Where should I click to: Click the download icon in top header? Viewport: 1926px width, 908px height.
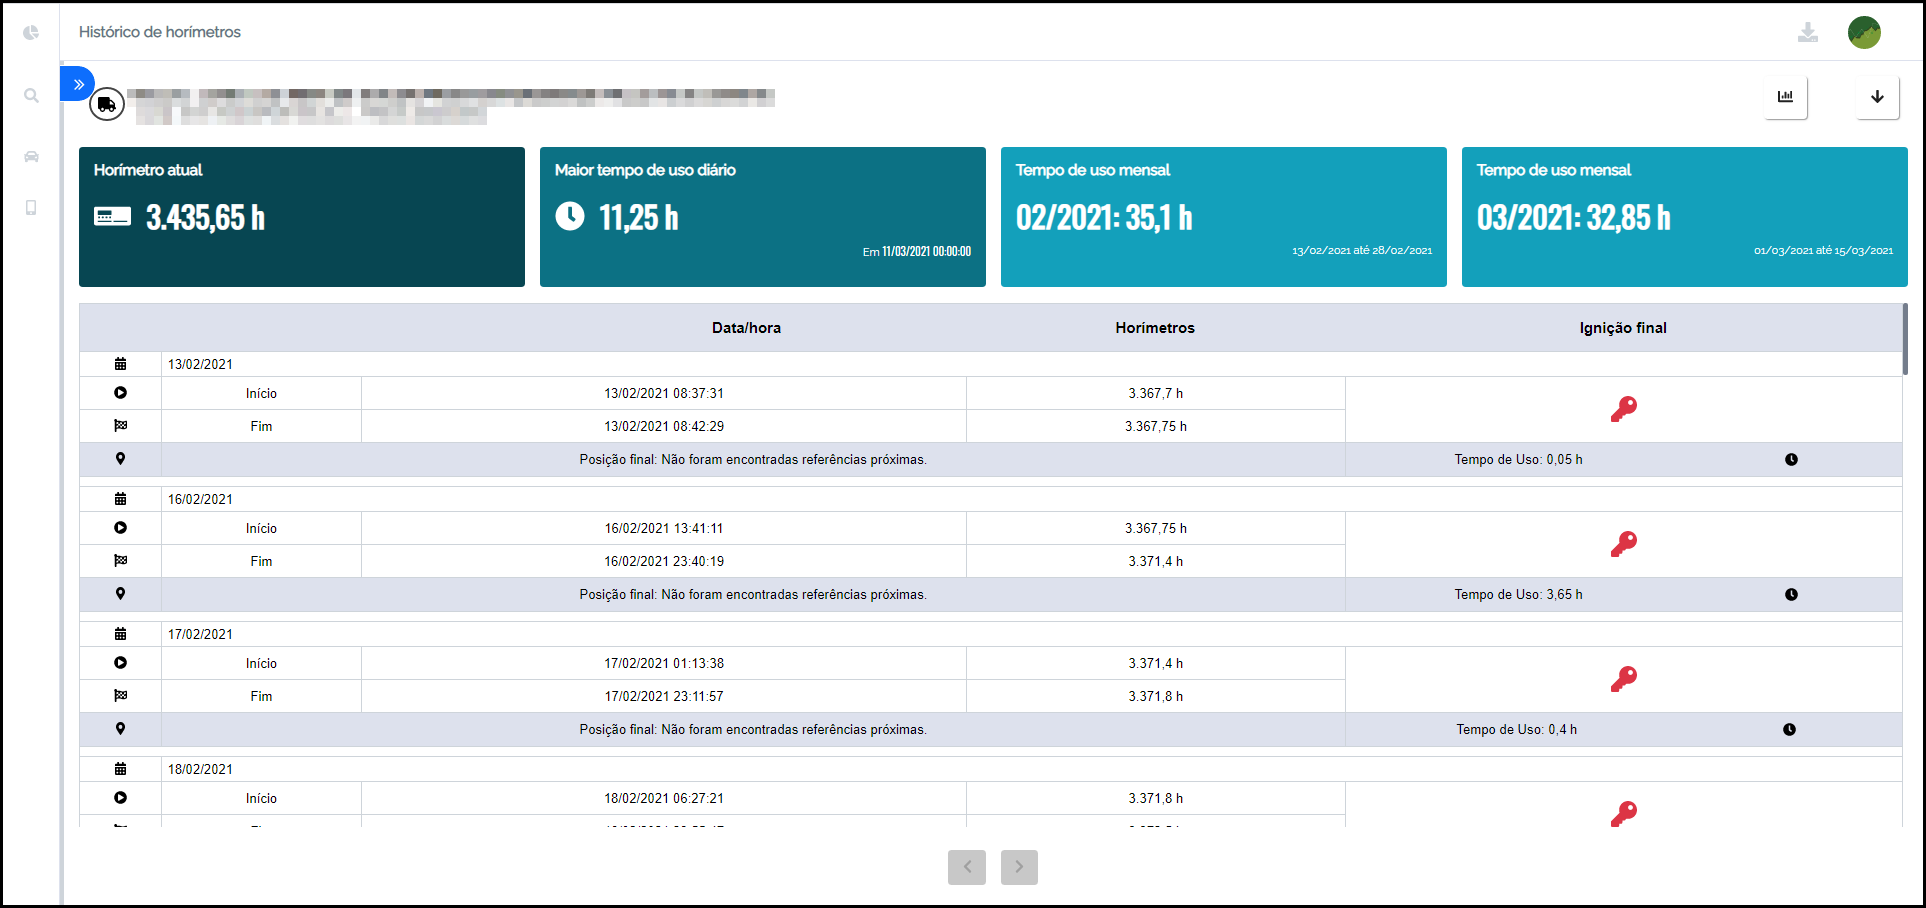tap(1808, 32)
